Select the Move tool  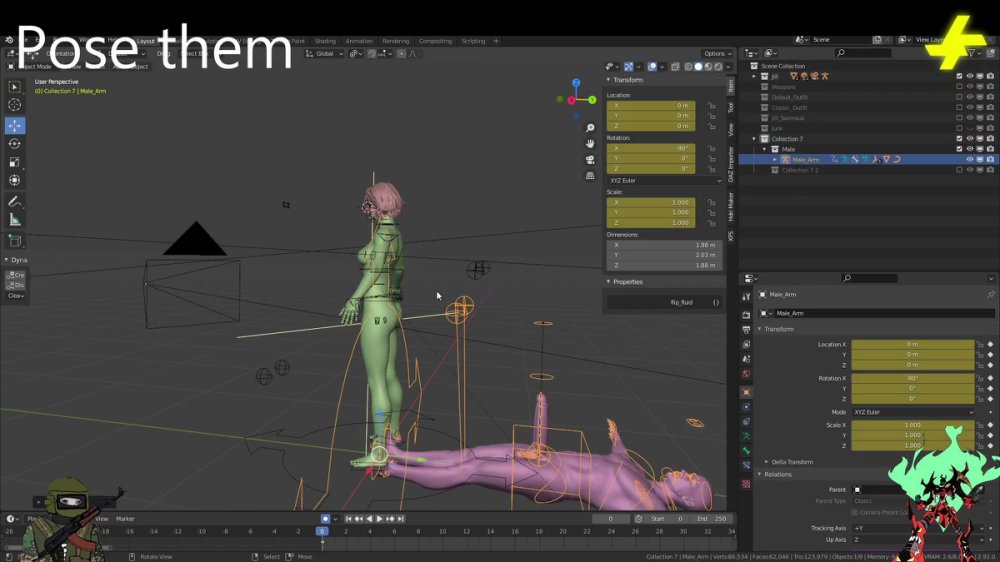point(15,126)
